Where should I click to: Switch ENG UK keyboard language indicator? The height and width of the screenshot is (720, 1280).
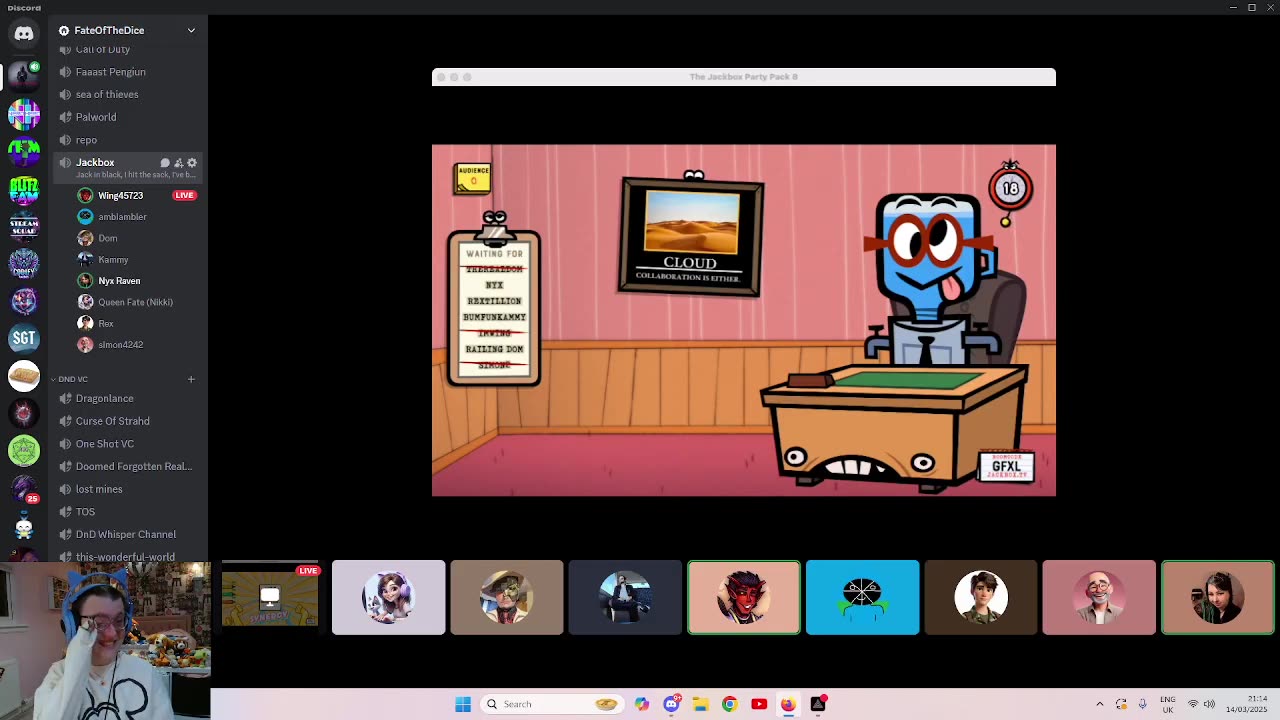(x=1168, y=704)
